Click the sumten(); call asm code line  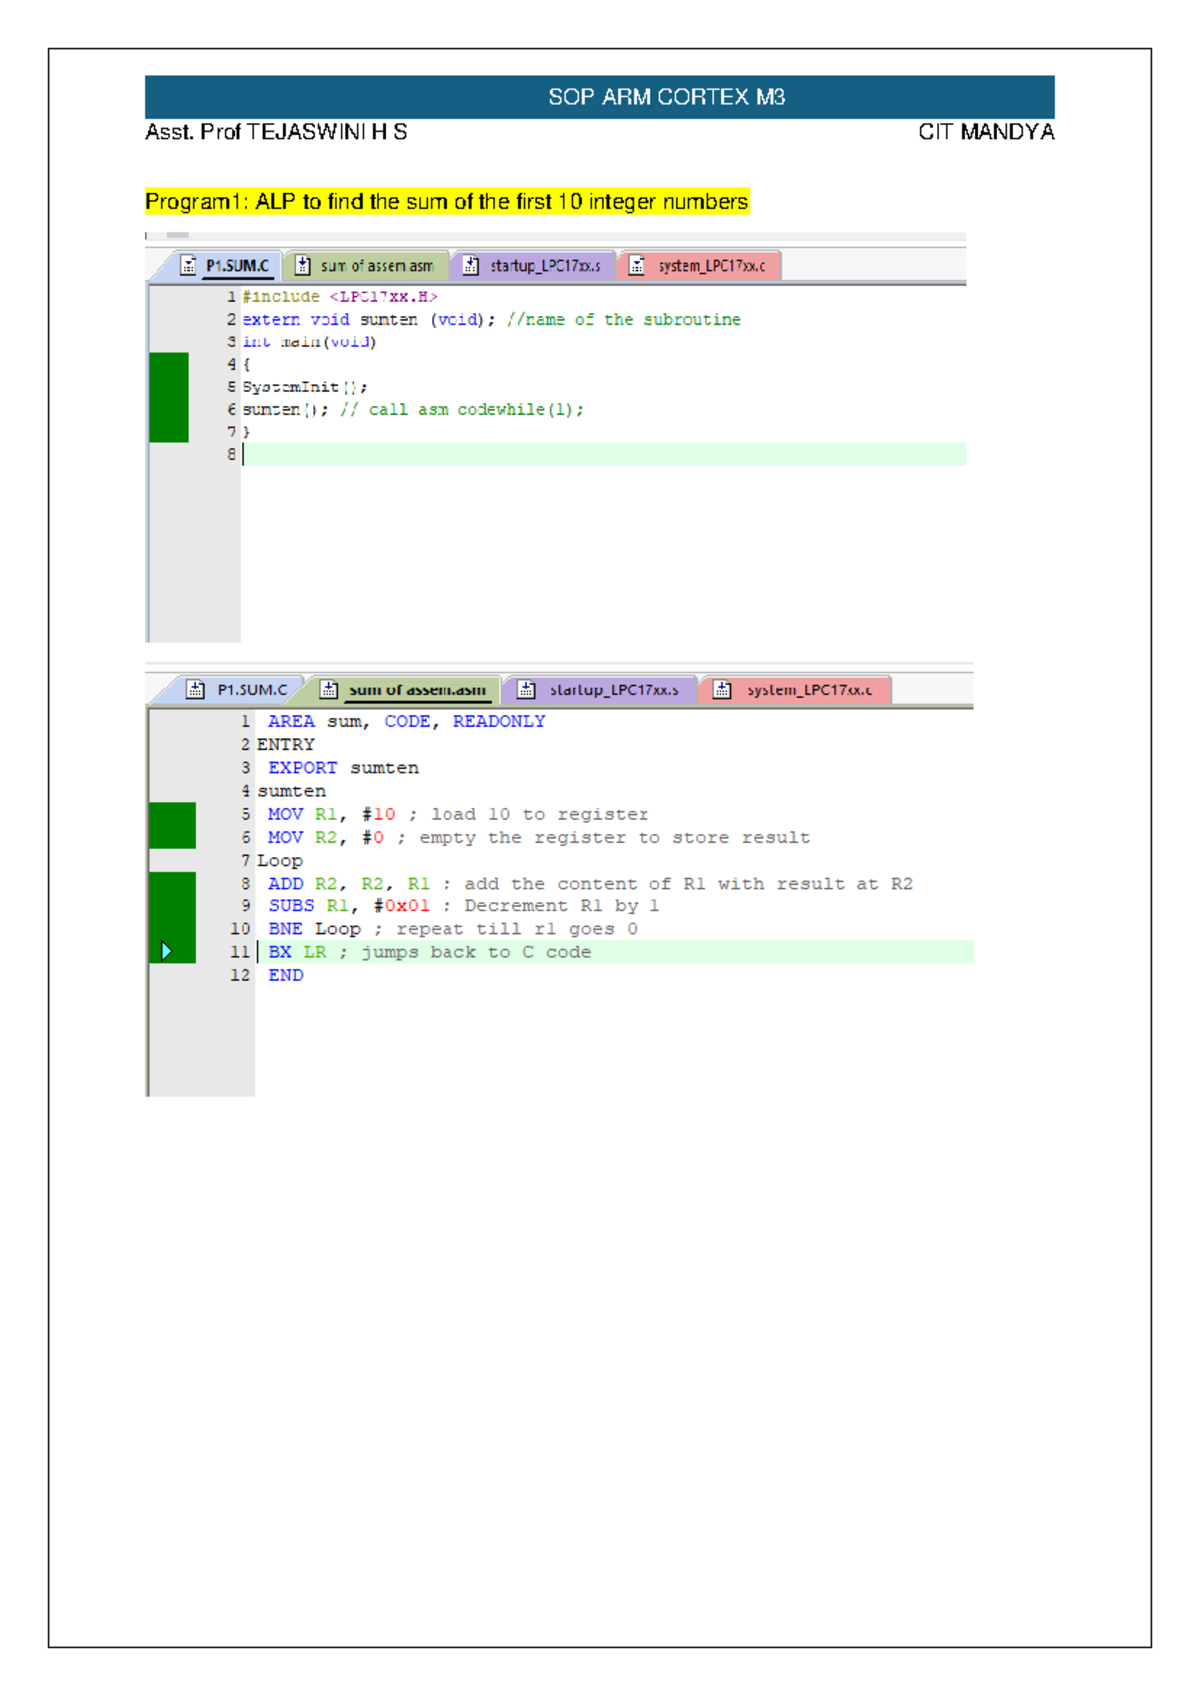(x=413, y=410)
